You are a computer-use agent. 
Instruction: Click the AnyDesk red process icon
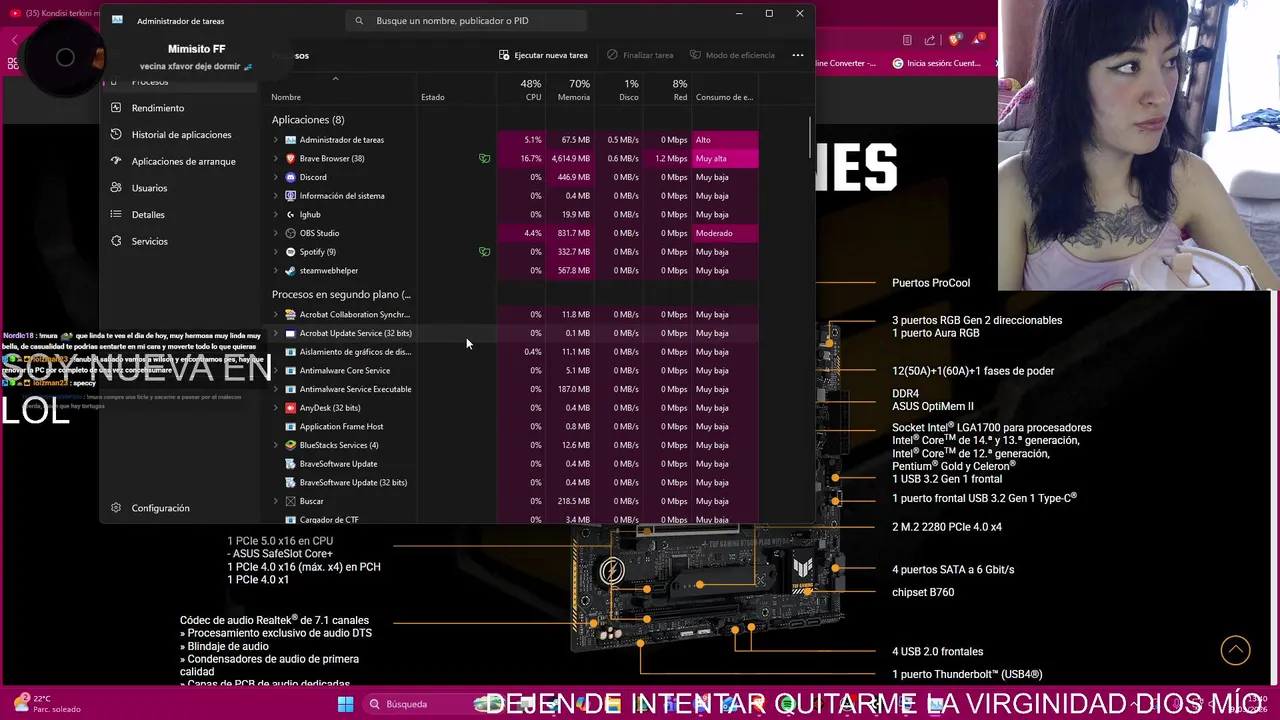pyautogui.click(x=291, y=408)
